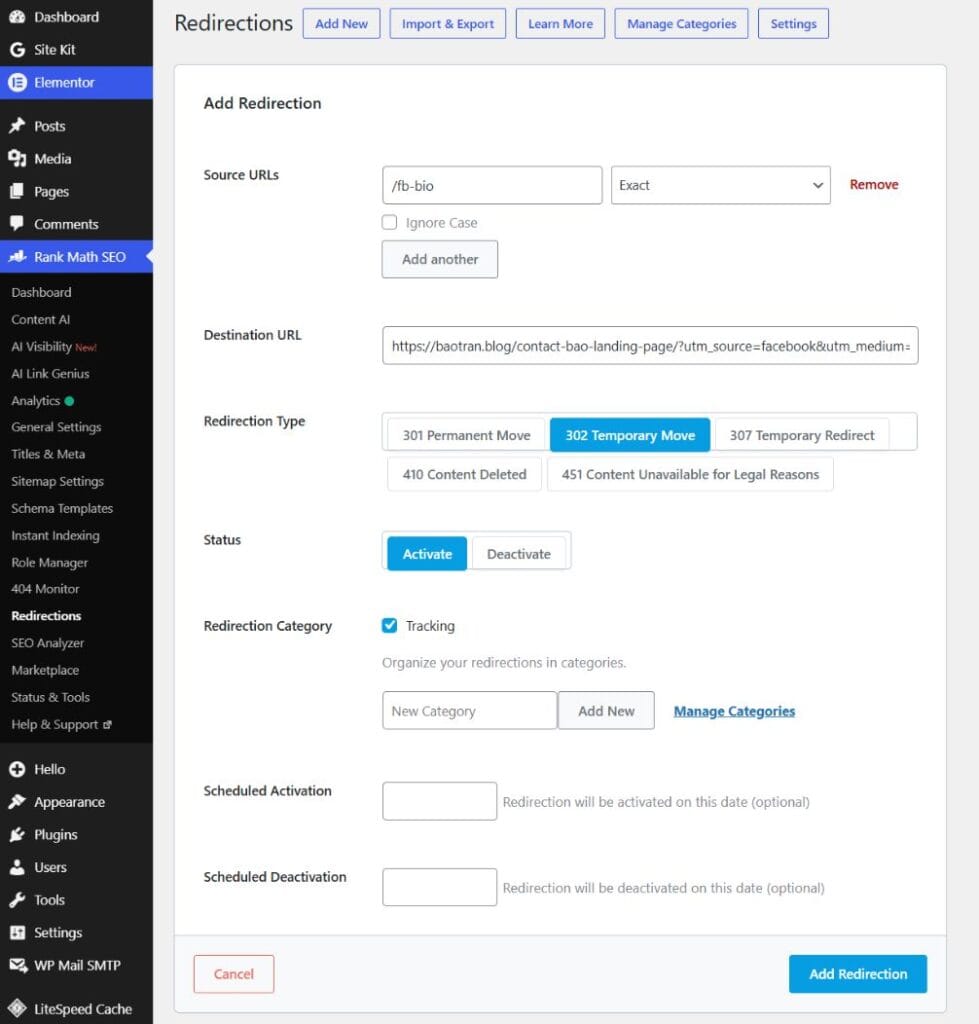Click the Pages icon in sidebar
The image size is (979, 1024).
click(18, 191)
